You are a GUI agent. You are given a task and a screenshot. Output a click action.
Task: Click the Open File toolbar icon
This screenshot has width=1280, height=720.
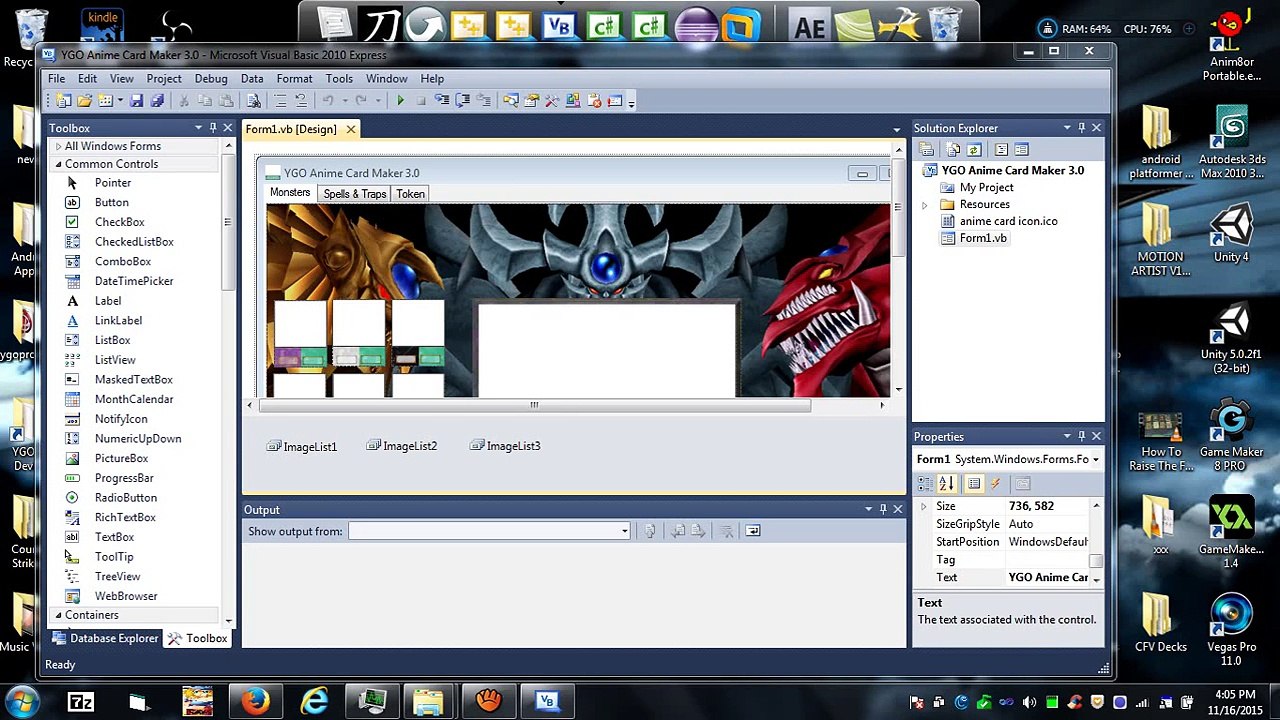coord(84,101)
